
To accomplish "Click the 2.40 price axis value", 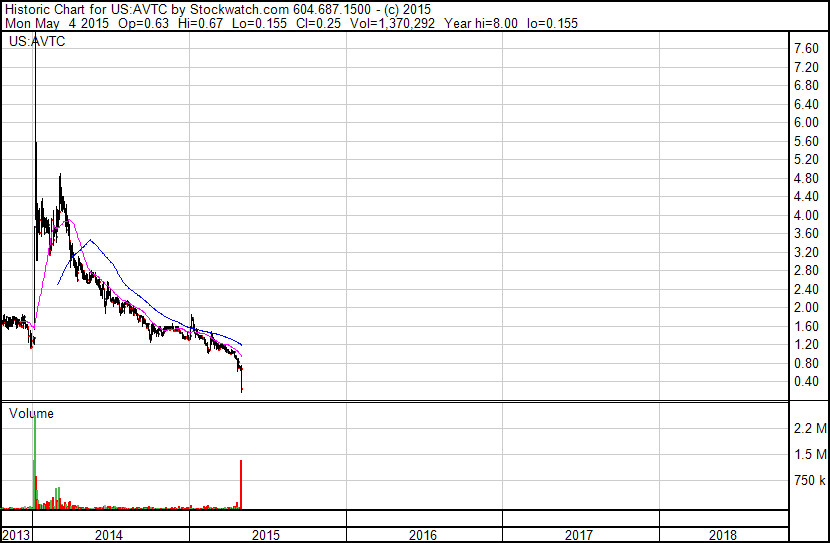I will (x=806, y=289).
